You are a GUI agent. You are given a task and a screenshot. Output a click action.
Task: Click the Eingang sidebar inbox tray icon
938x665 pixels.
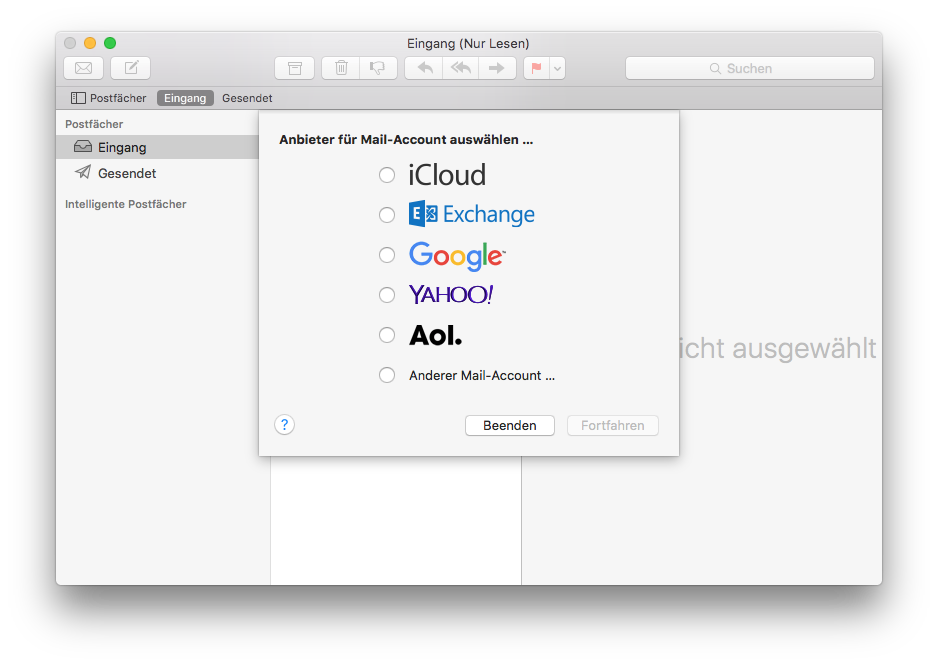83,147
